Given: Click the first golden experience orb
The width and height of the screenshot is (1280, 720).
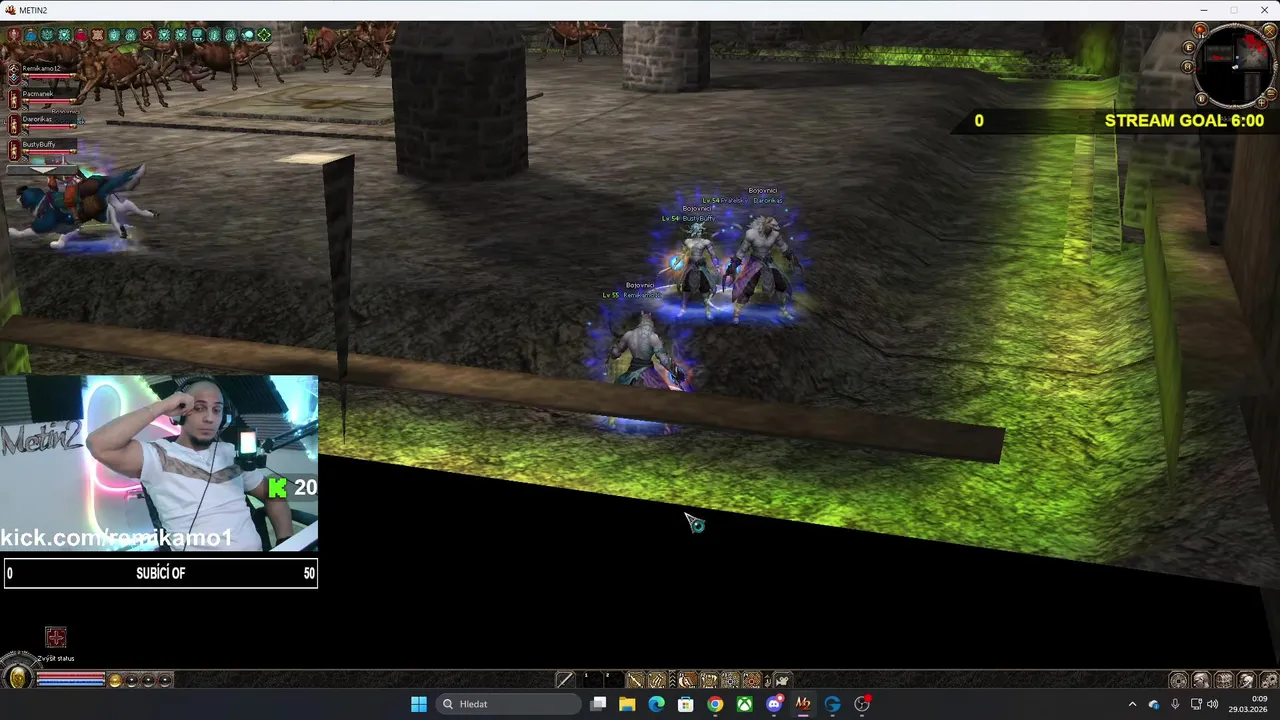Looking at the screenshot, I should [115, 680].
